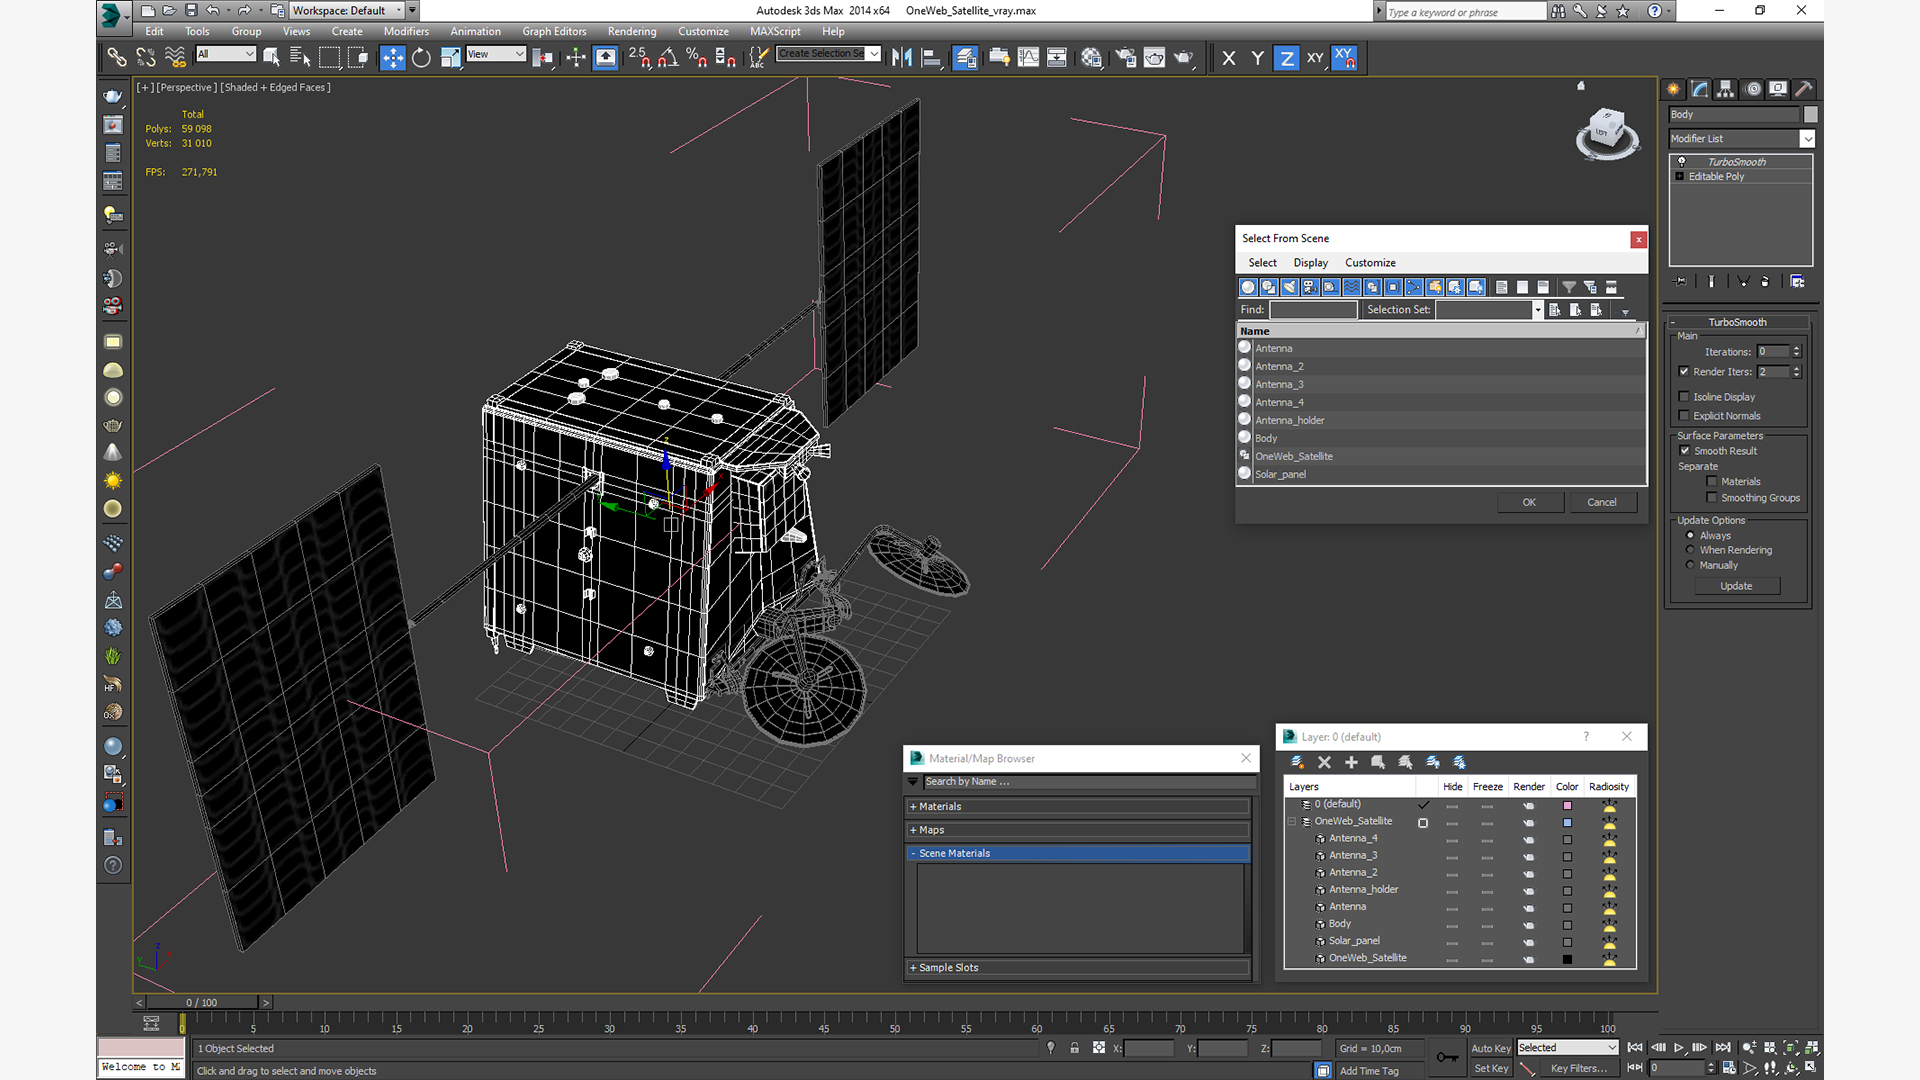Viewport: 1920px width, 1080px height.
Task: Toggle the Smooth Result checkbox
Action: coord(1684,451)
